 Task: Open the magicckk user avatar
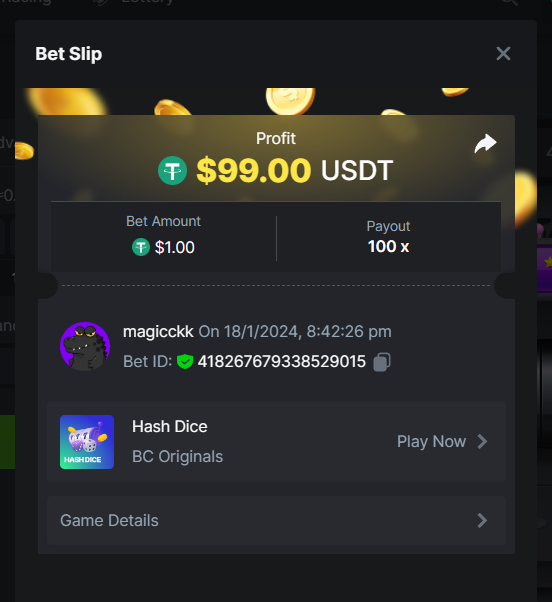(85, 346)
